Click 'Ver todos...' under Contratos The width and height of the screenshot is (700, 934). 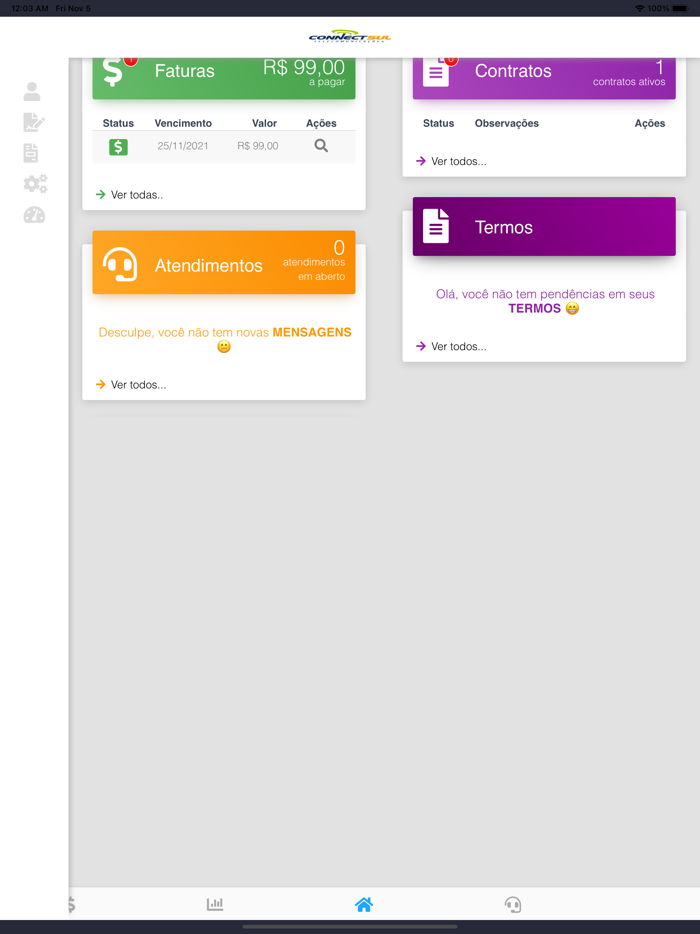pyautogui.click(x=458, y=161)
